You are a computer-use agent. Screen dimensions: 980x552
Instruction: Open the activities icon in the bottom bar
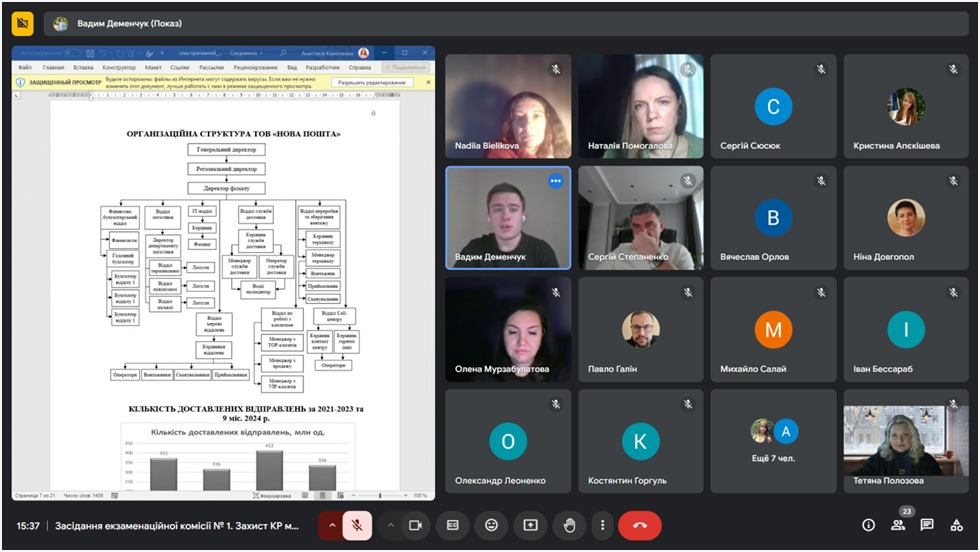[957, 525]
